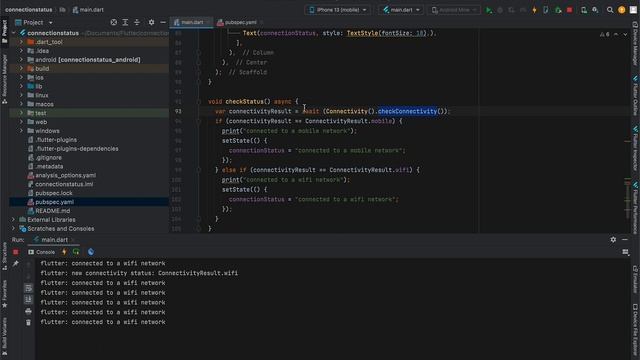This screenshot has height=360, width=640.
Task: Toggle soft-wrap in the console
Action: pos(28,288)
